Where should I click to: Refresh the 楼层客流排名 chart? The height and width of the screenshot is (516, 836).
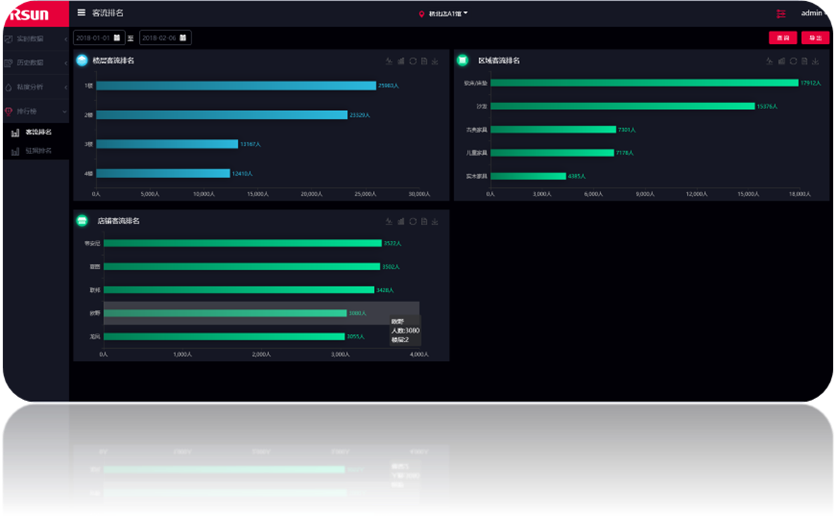412,61
